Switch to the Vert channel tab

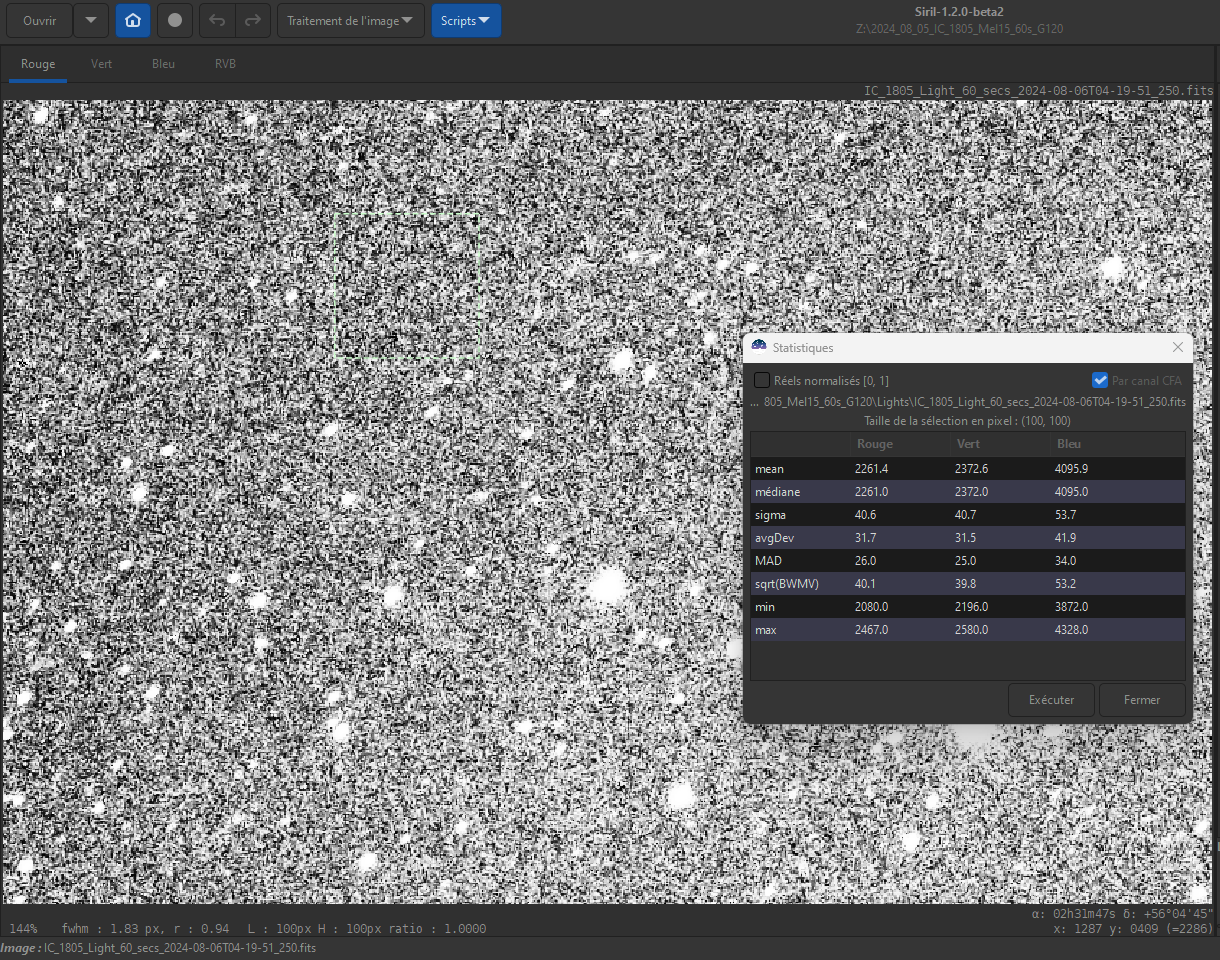101,64
